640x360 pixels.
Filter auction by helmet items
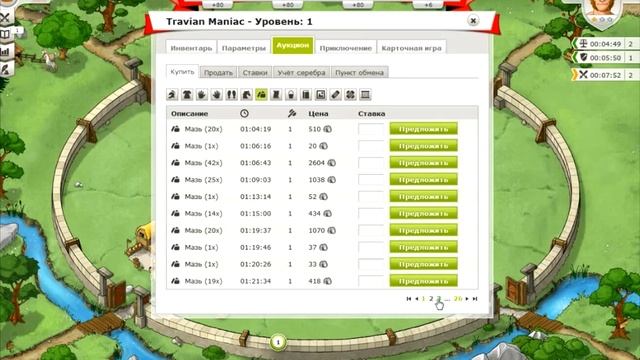(x=172, y=95)
